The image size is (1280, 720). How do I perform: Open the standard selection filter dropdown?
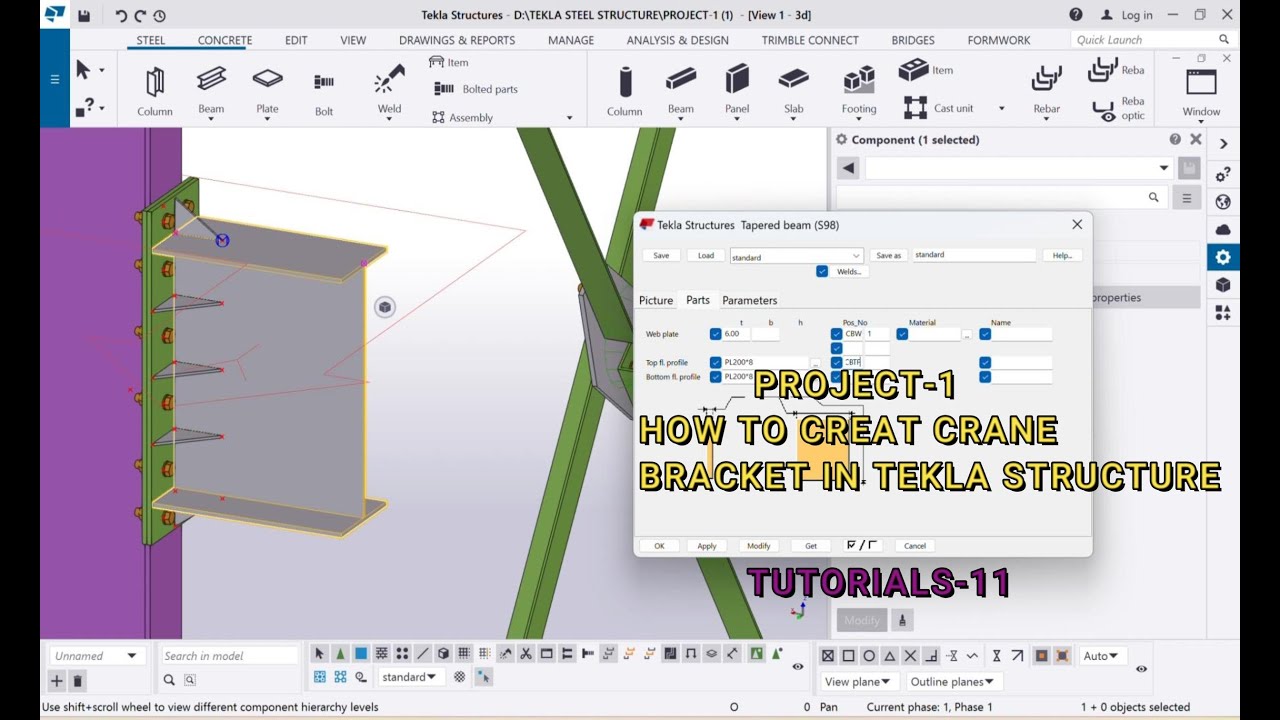(x=411, y=677)
